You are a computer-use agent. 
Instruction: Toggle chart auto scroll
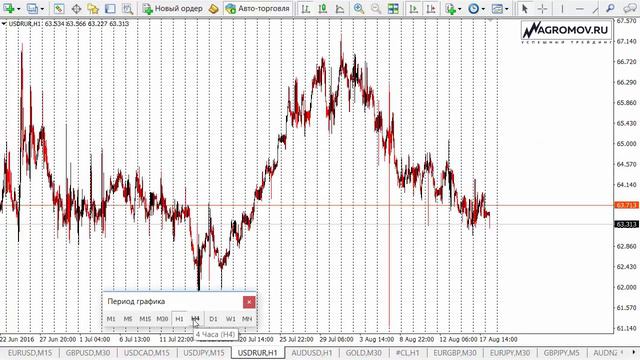[413, 8]
